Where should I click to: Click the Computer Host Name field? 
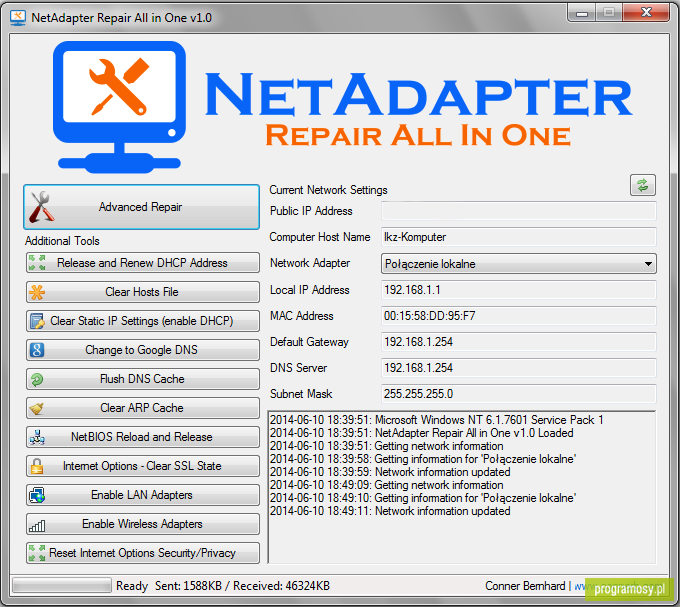(x=519, y=237)
